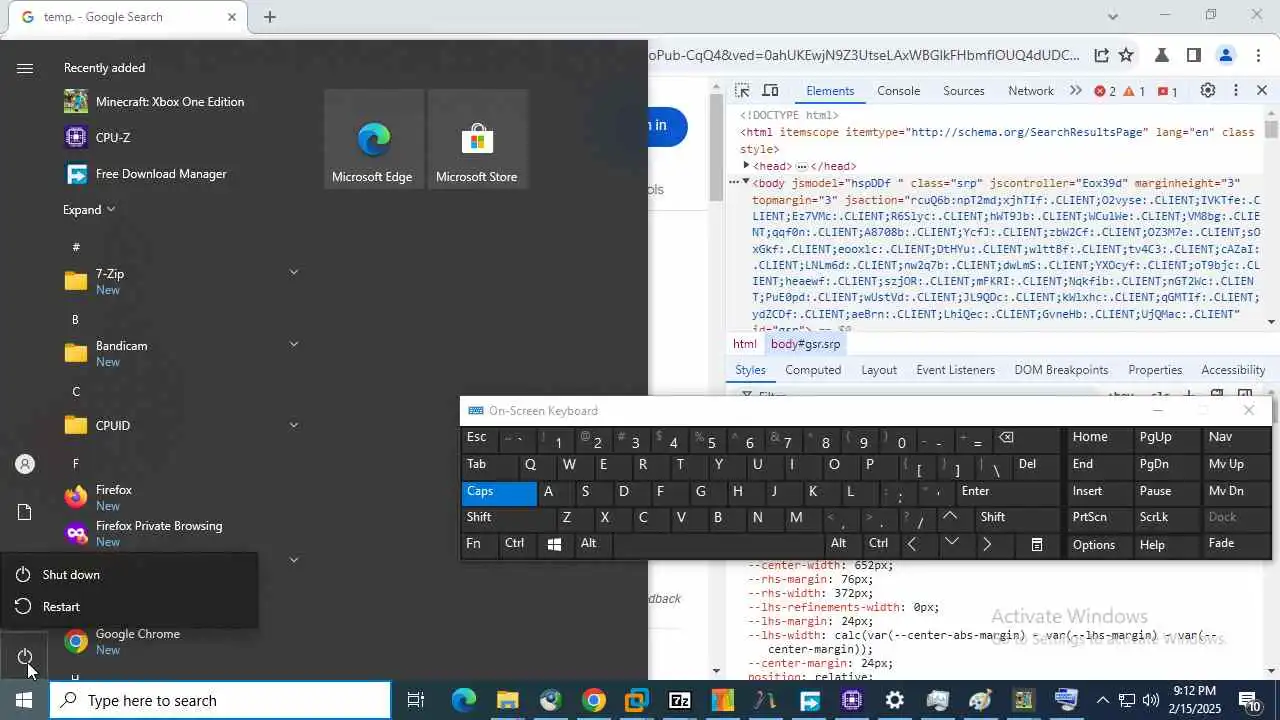Open the user account icon in Start
The image size is (1280, 720).
click(x=25, y=464)
